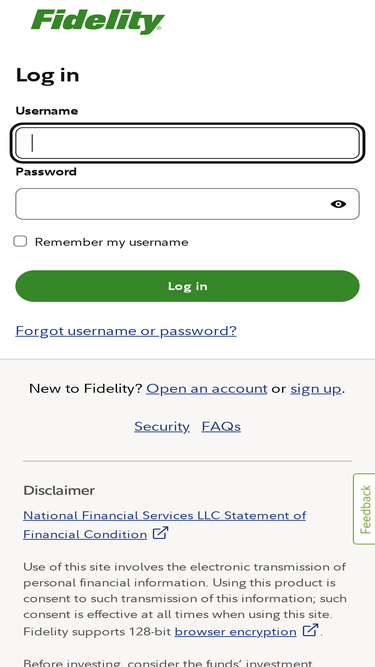
Task: Show password with the eye icon
Action: point(338,204)
